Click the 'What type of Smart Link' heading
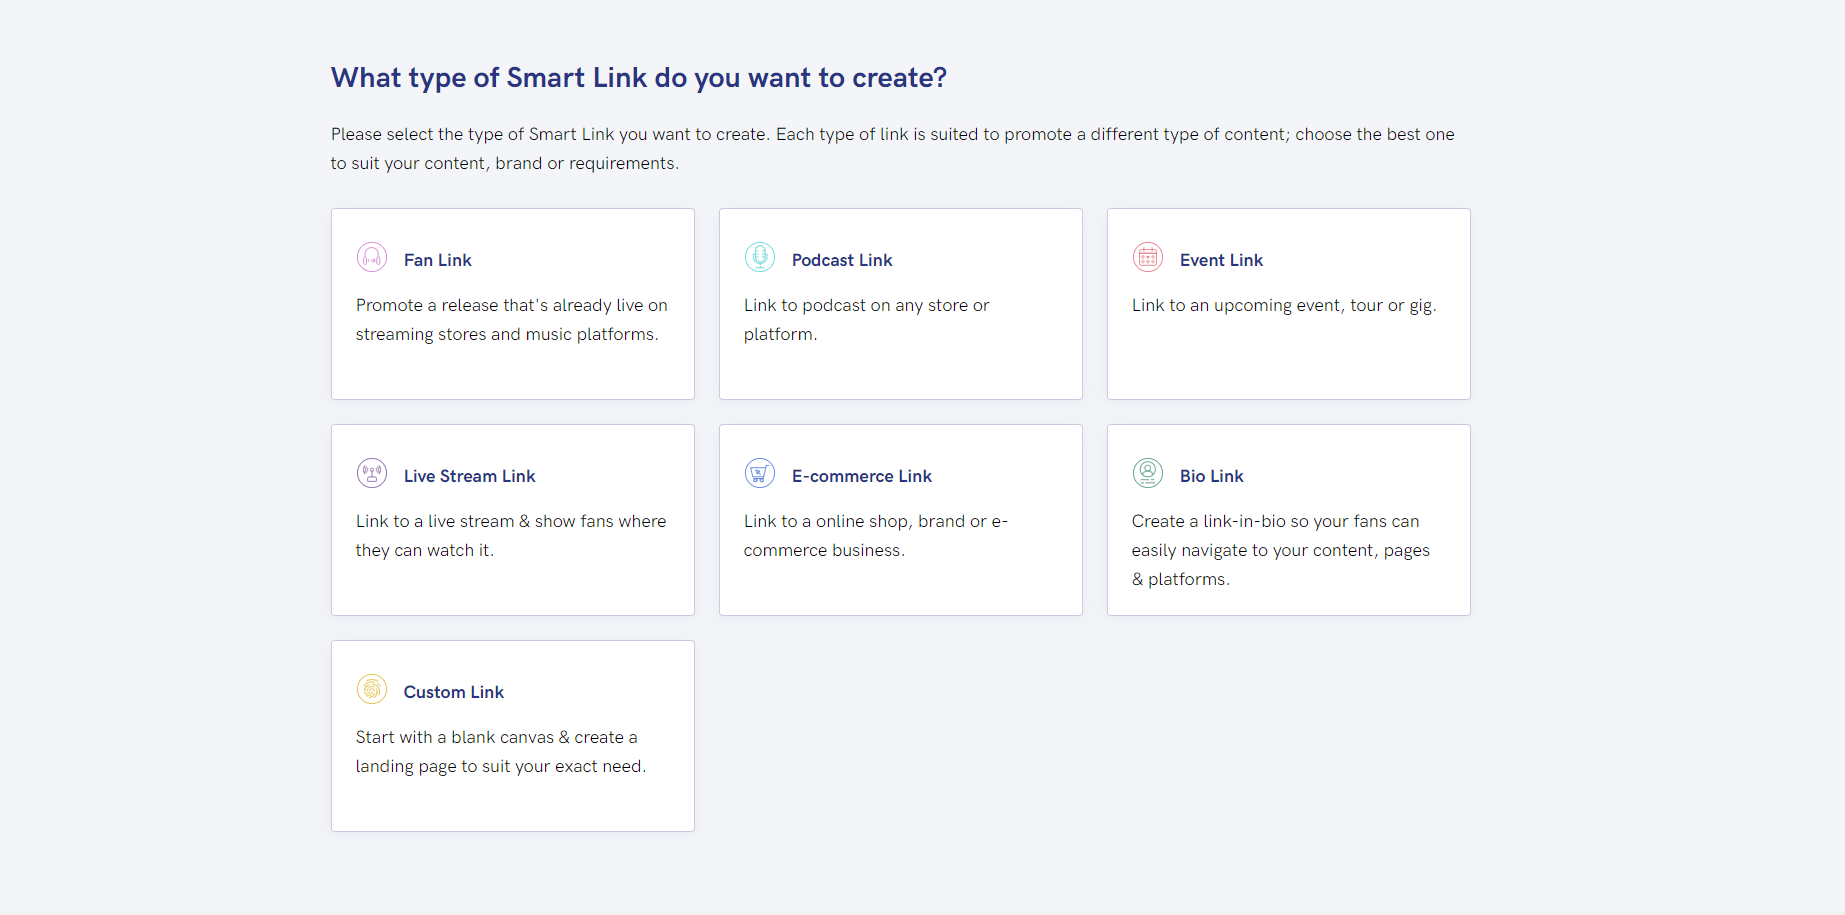The width and height of the screenshot is (1845, 915). pyautogui.click(x=639, y=78)
